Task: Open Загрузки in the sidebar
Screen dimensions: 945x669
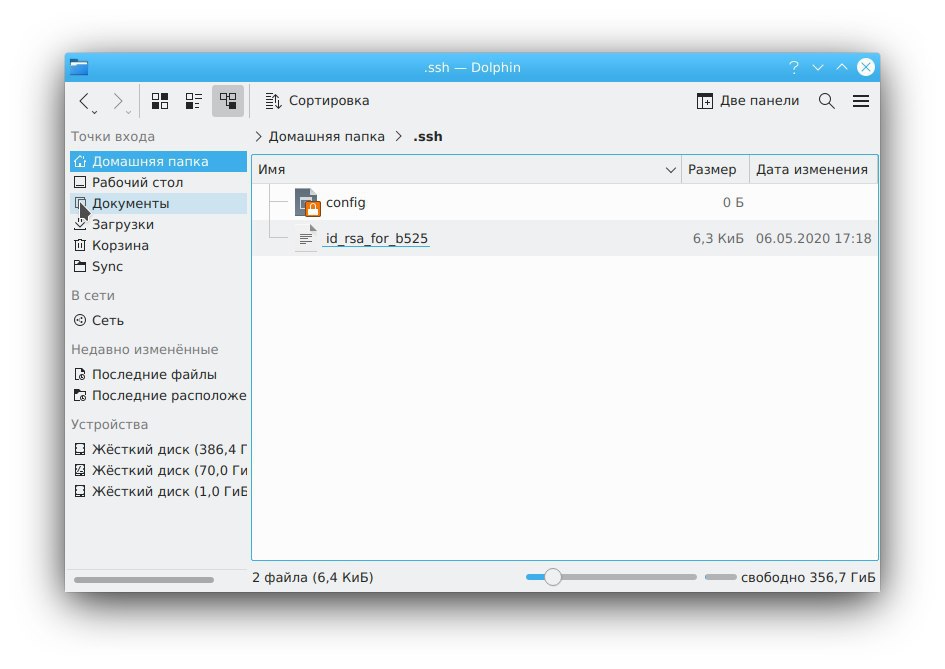Action: pos(159,224)
